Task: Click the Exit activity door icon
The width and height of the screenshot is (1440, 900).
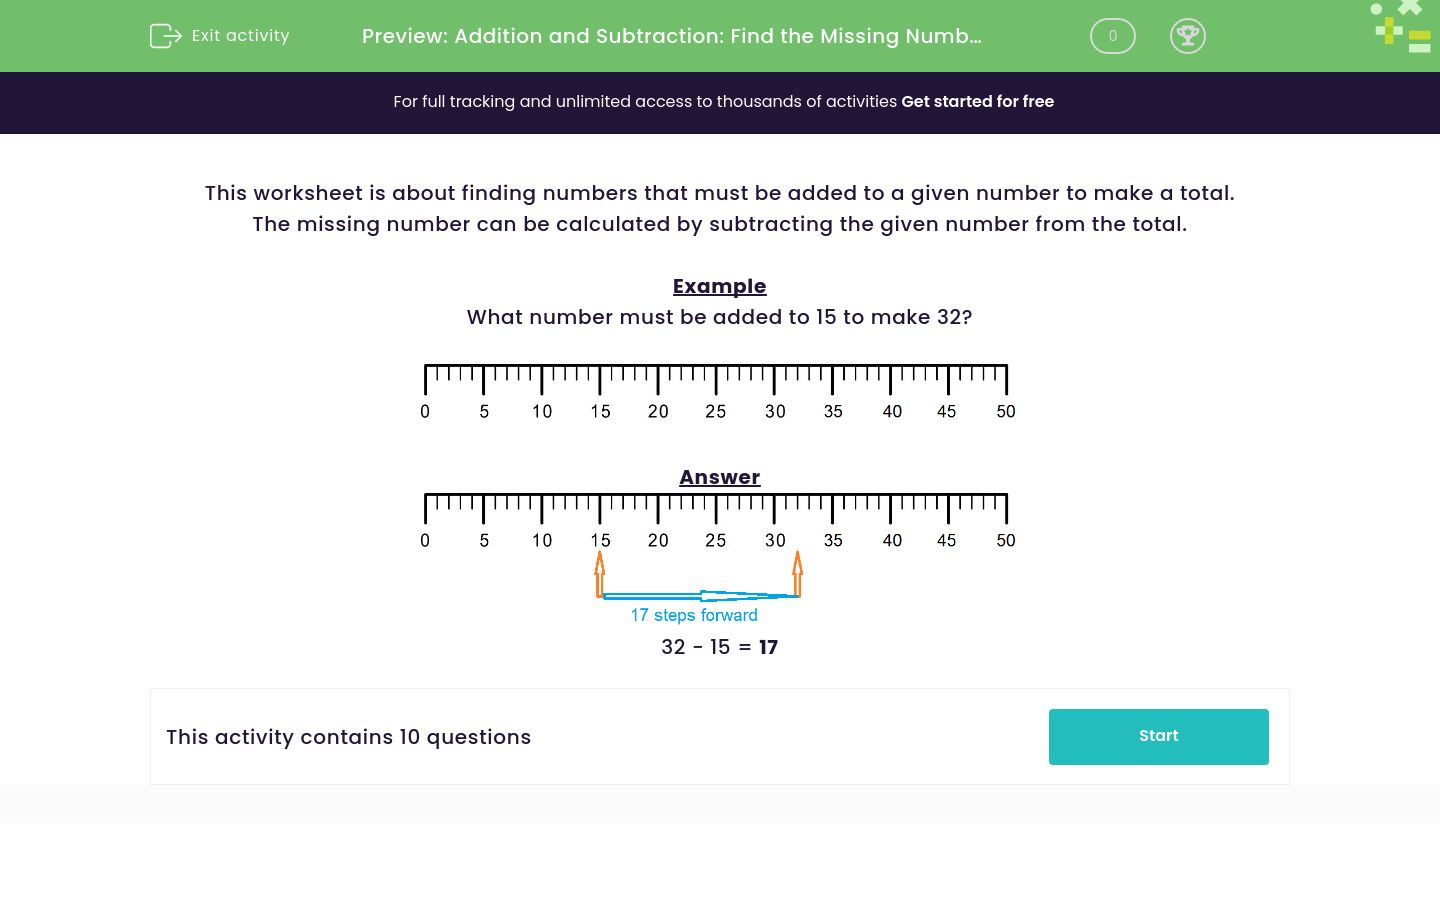Action: pyautogui.click(x=165, y=35)
